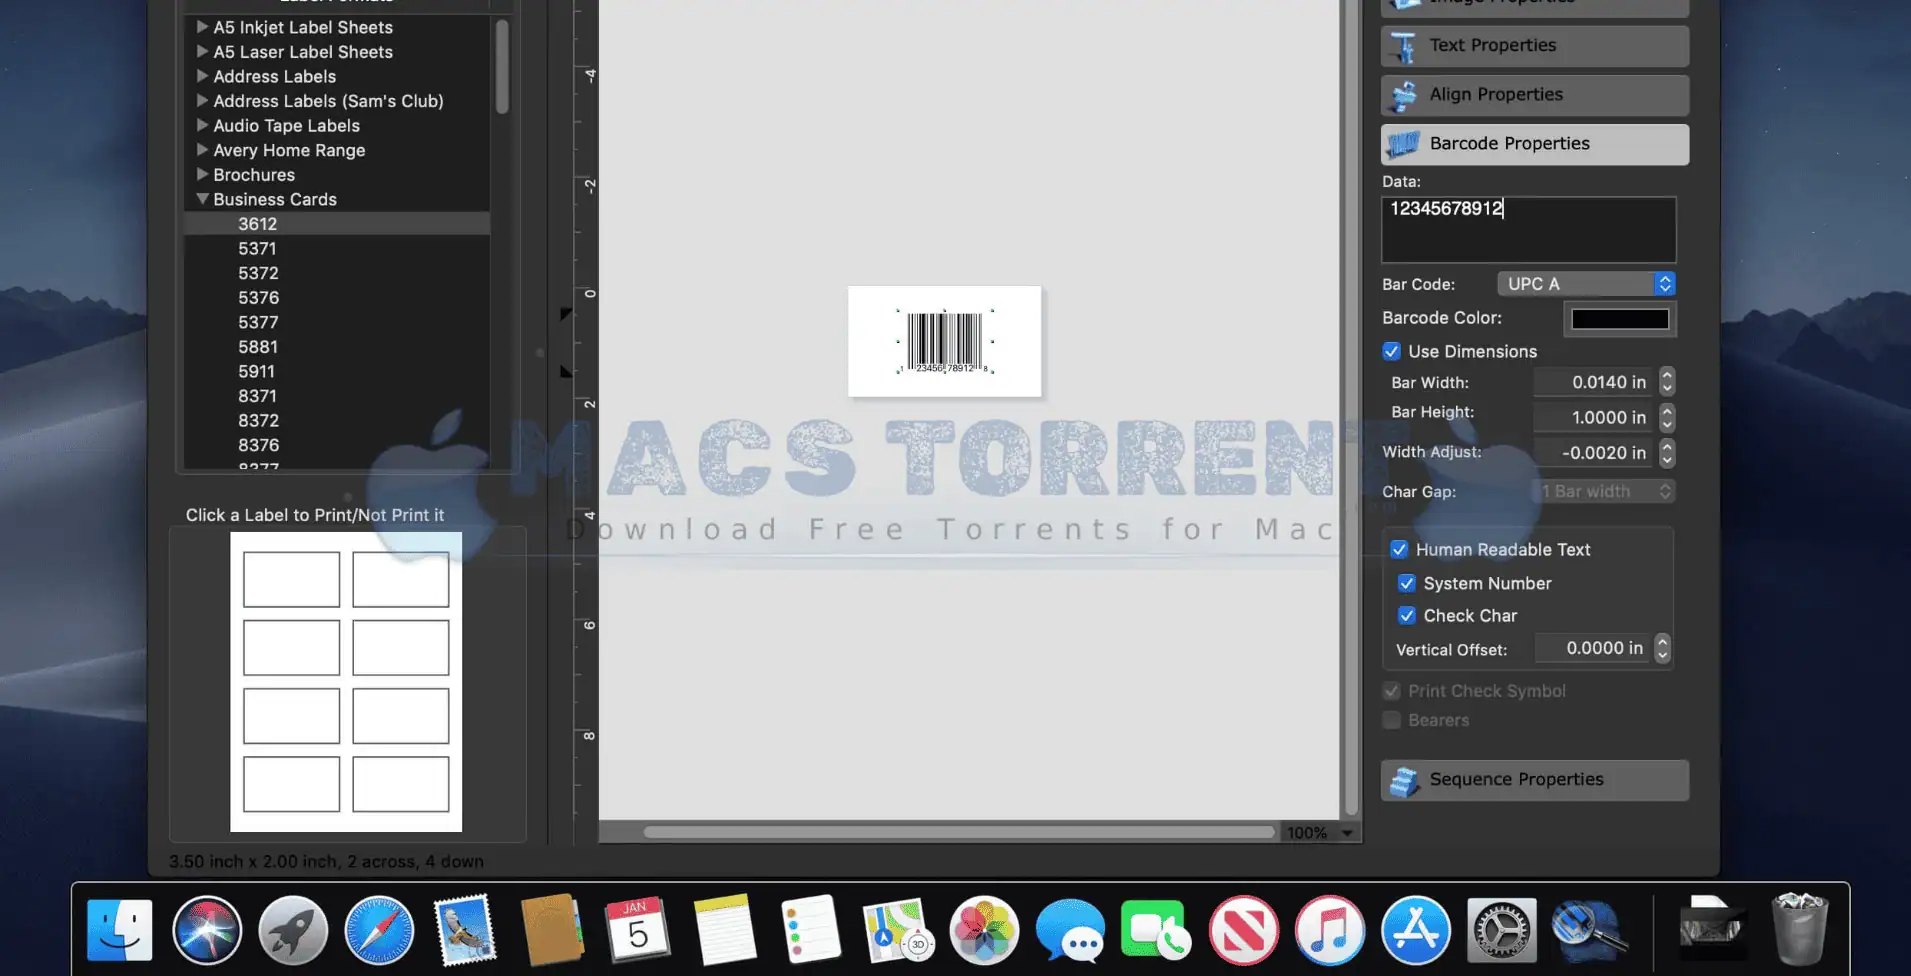Open iTunes music icon in Dock
This screenshot has width=1911, height=976.
(x=1329, y=930)
